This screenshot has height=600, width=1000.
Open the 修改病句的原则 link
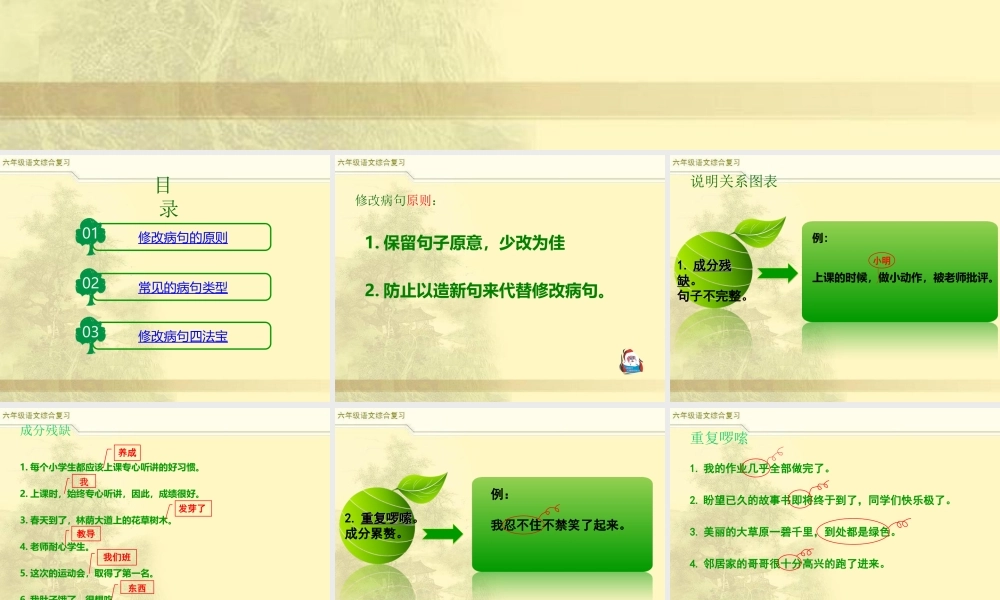pos(182,238)
